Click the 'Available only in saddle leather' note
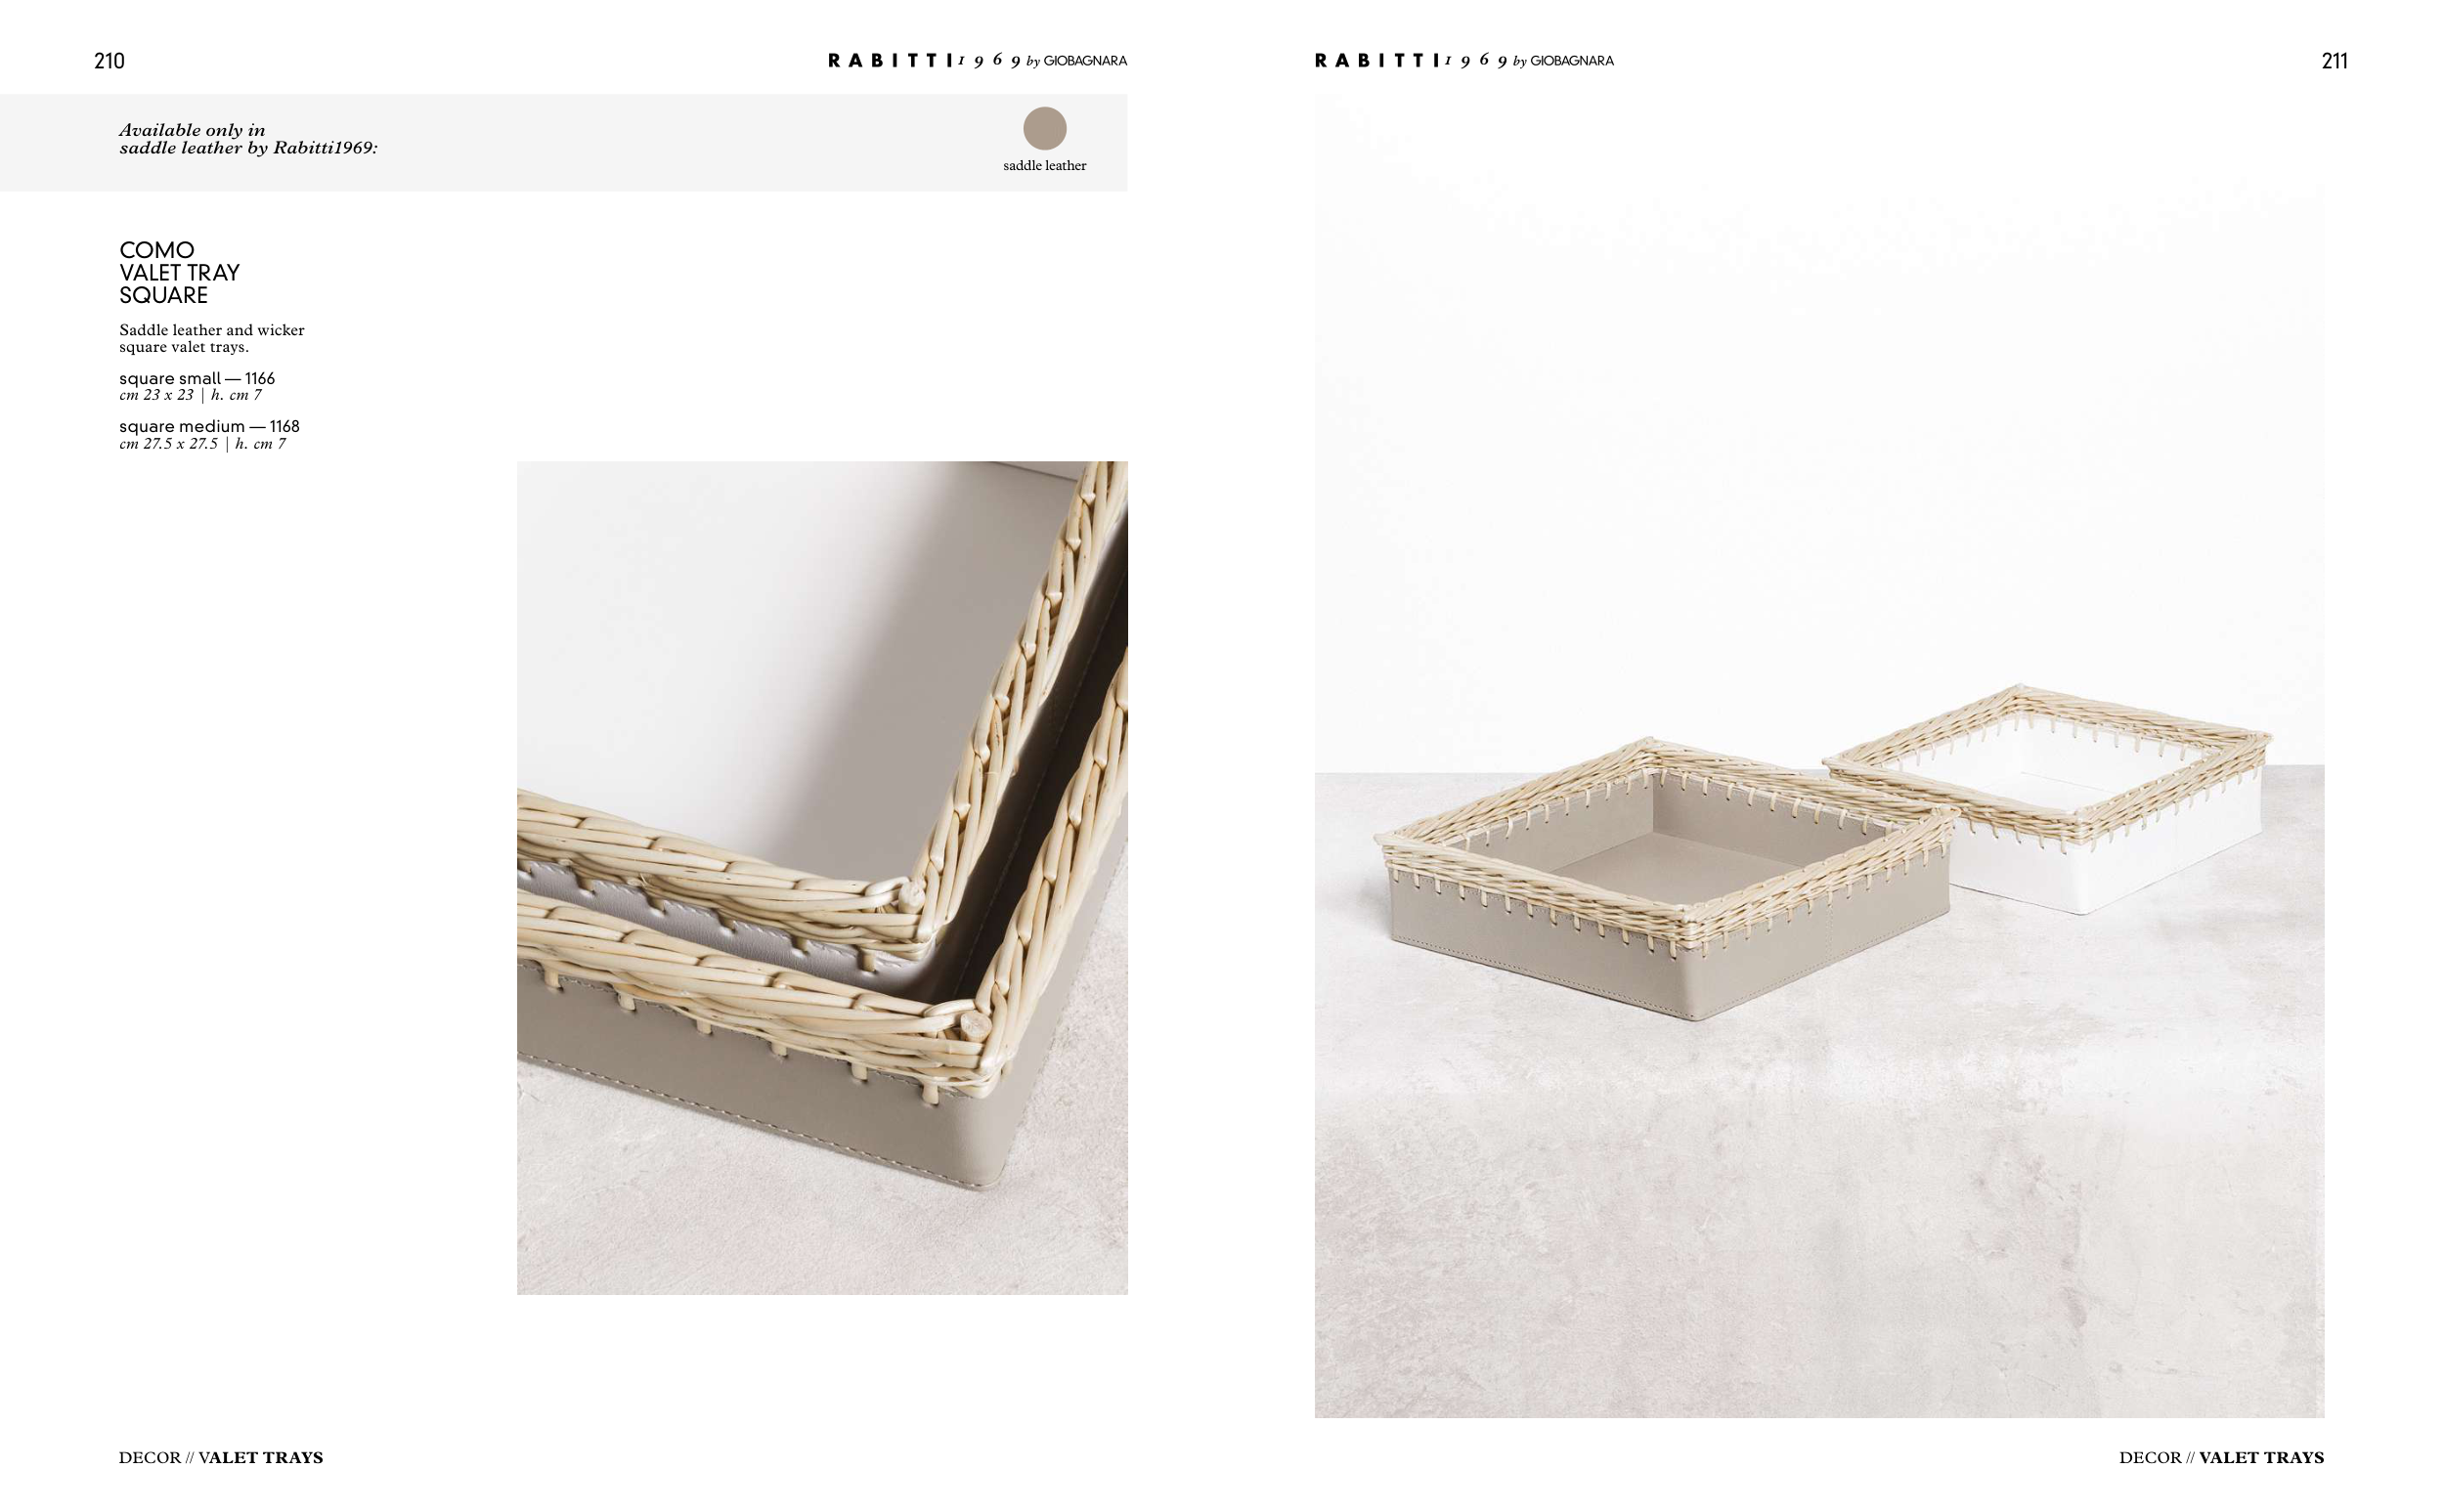 (x=248, y=138)
